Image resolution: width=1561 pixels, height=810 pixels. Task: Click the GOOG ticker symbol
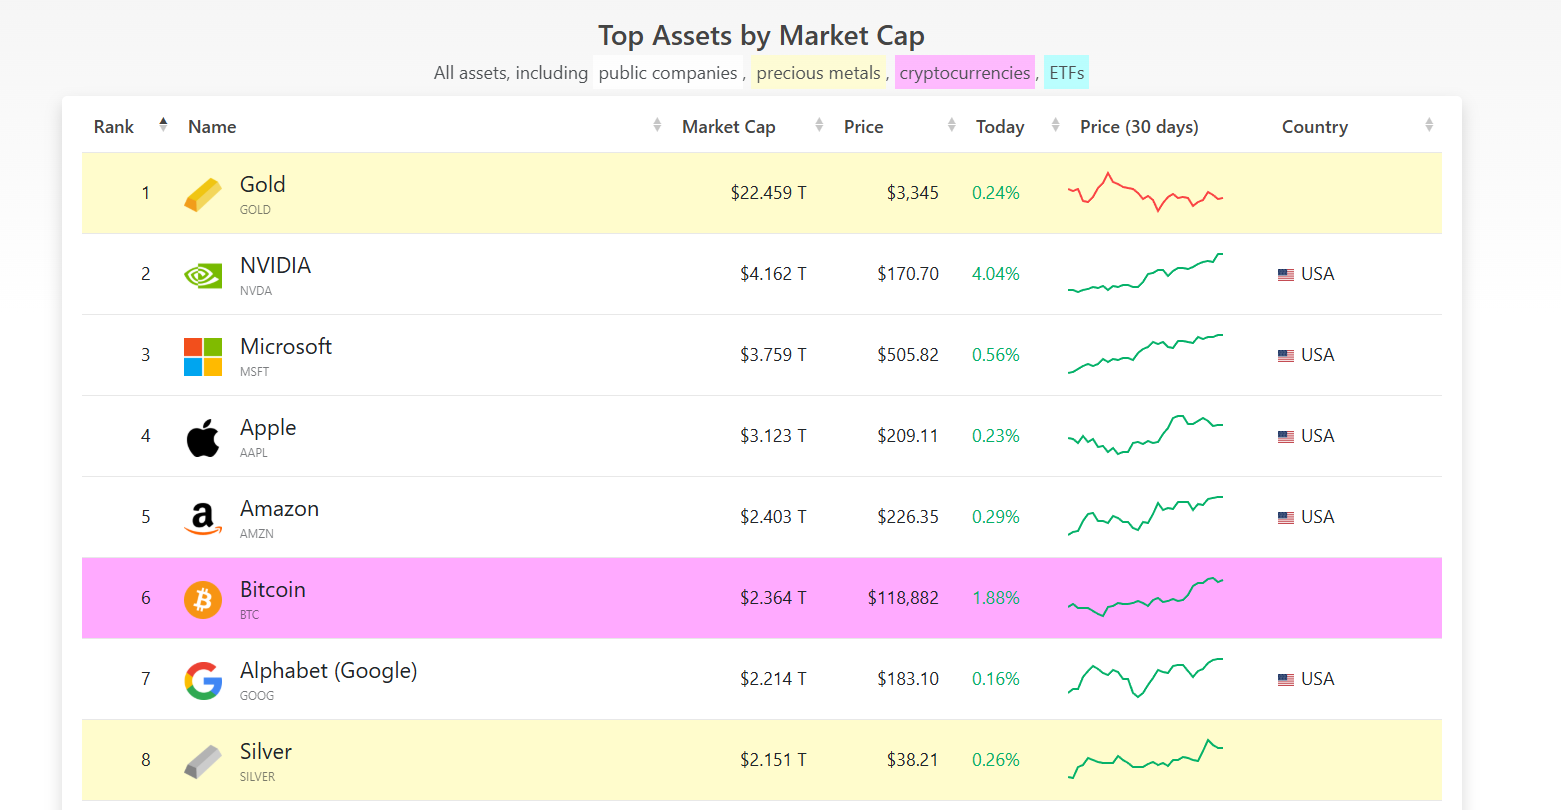pos(257,696)
